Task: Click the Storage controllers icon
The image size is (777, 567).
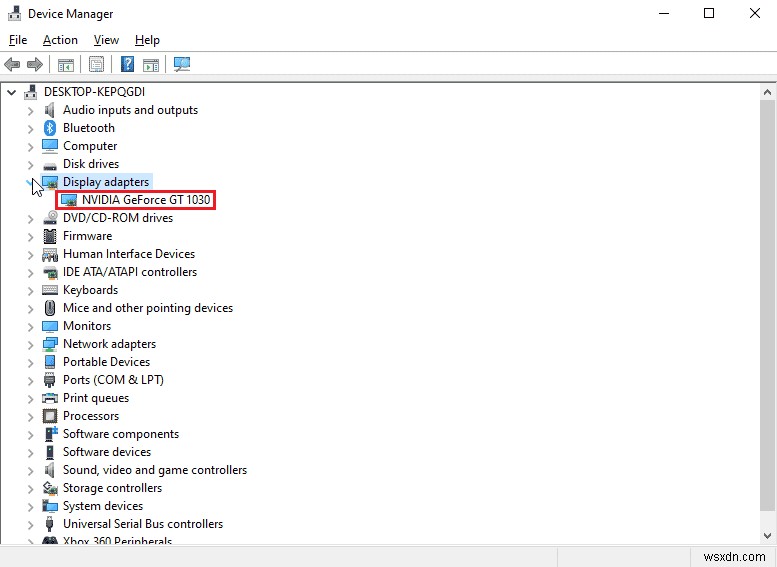Action: pyautogui.click(x=50, y=488)
